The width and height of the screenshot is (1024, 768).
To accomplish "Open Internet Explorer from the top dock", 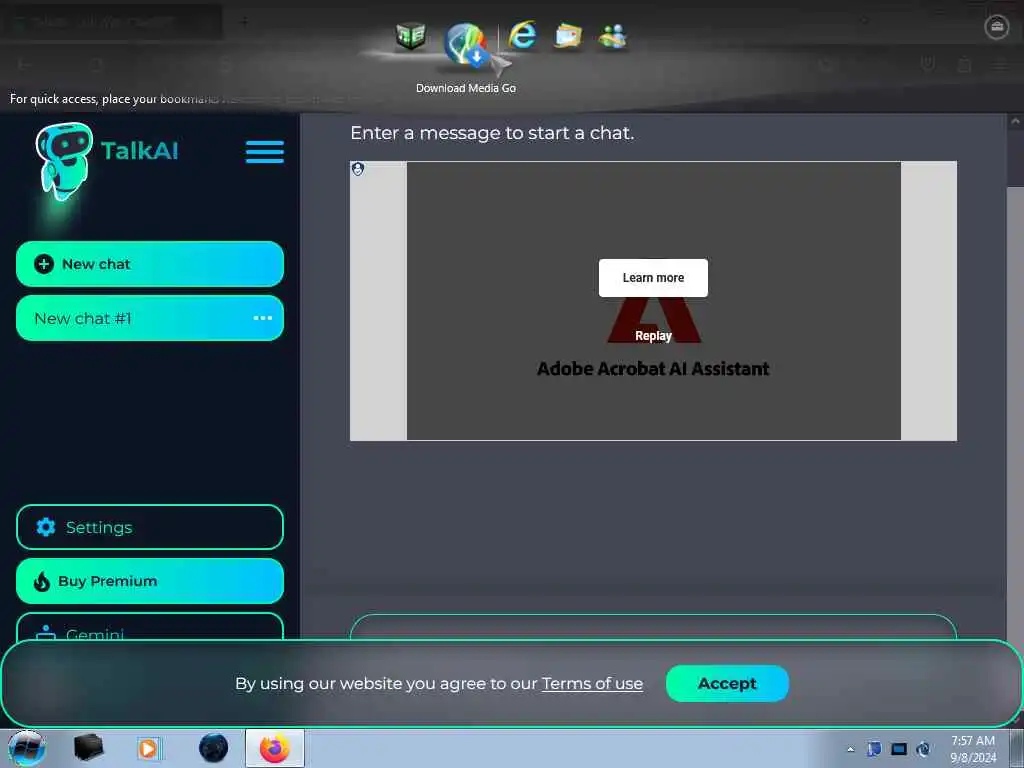I will [522, 35].
